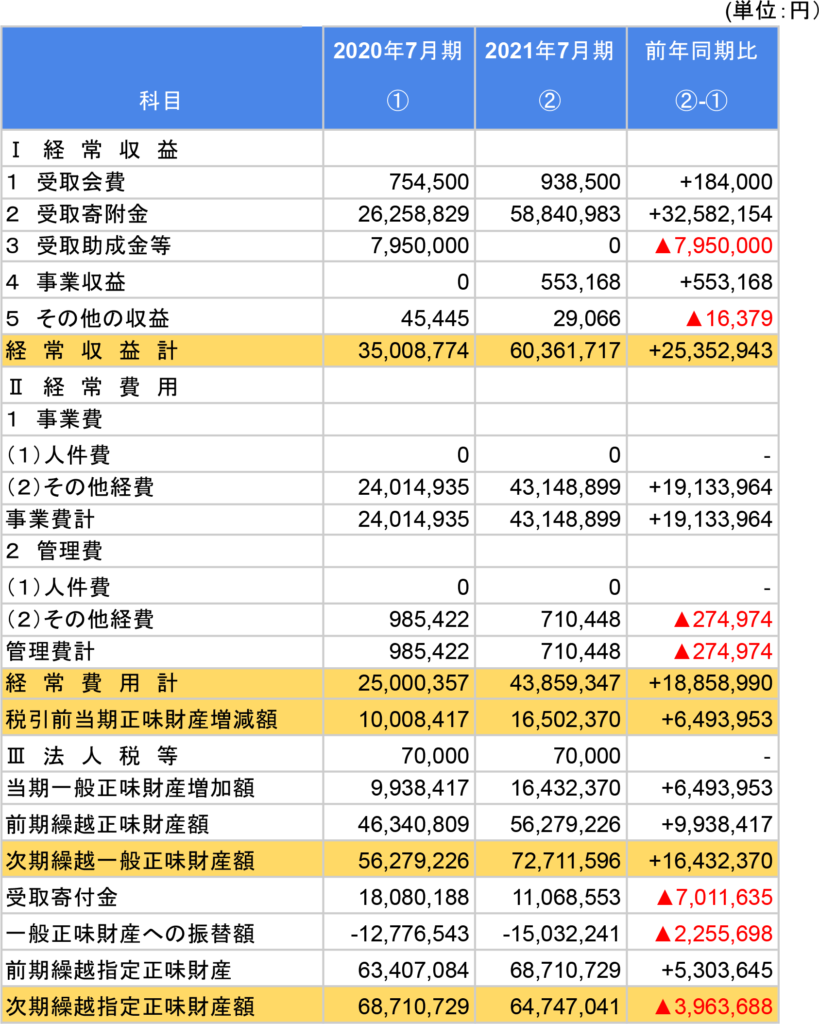
Task: Click the 事業収益 row label
Action: (81, 281)
